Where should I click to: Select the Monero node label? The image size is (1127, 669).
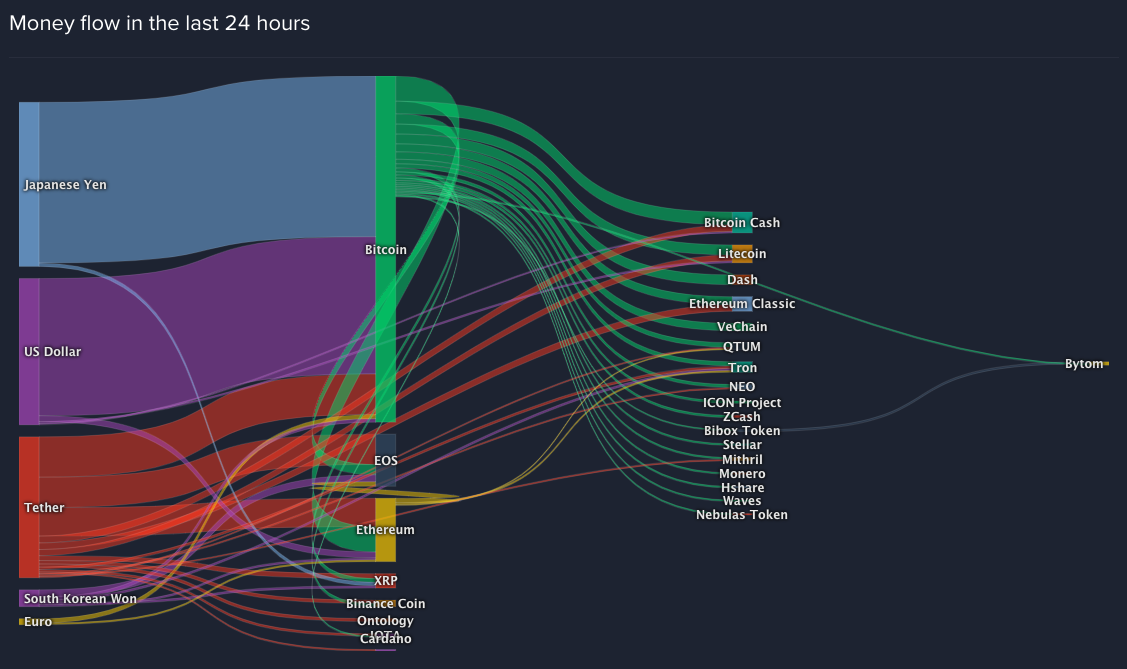click(x=742, y=474)
